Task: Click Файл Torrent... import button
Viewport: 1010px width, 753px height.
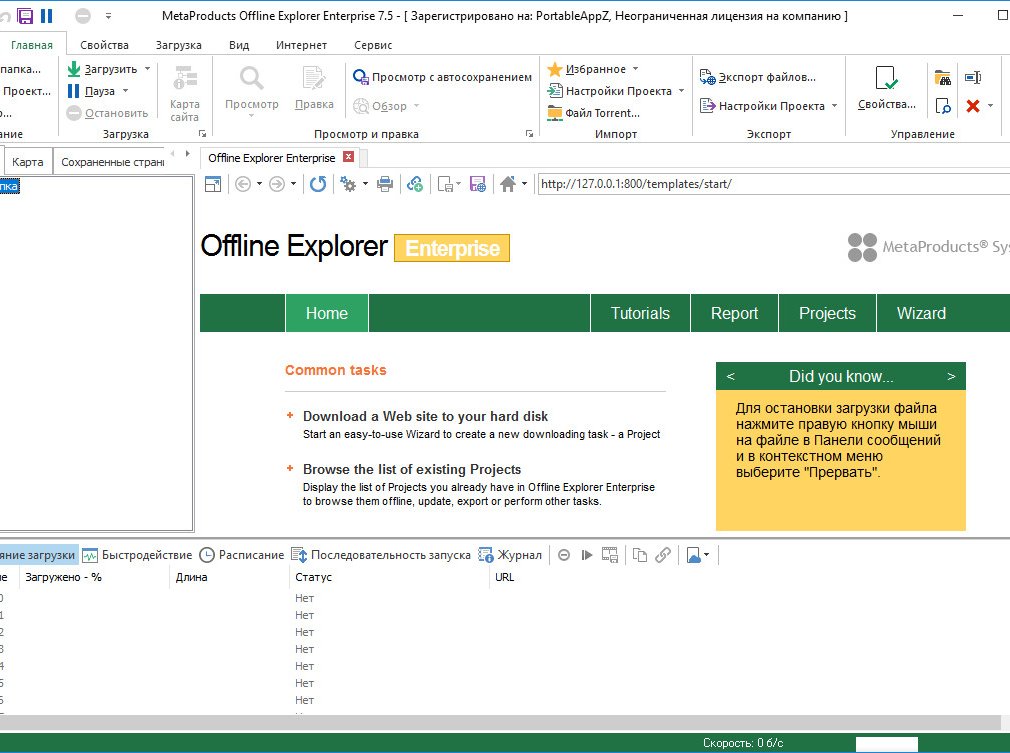Action: (593, 113)
